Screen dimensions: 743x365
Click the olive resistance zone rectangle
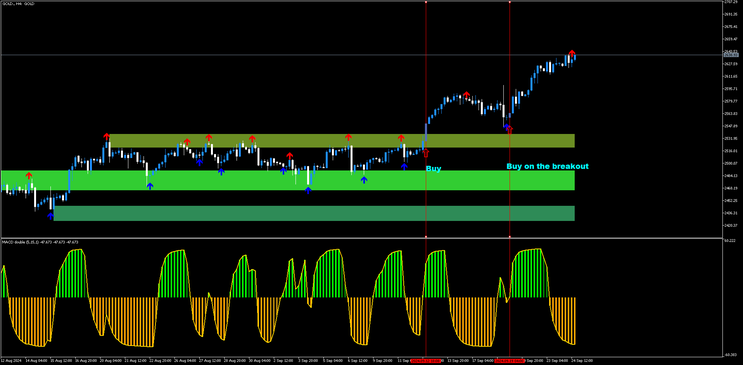click(342, 141)
